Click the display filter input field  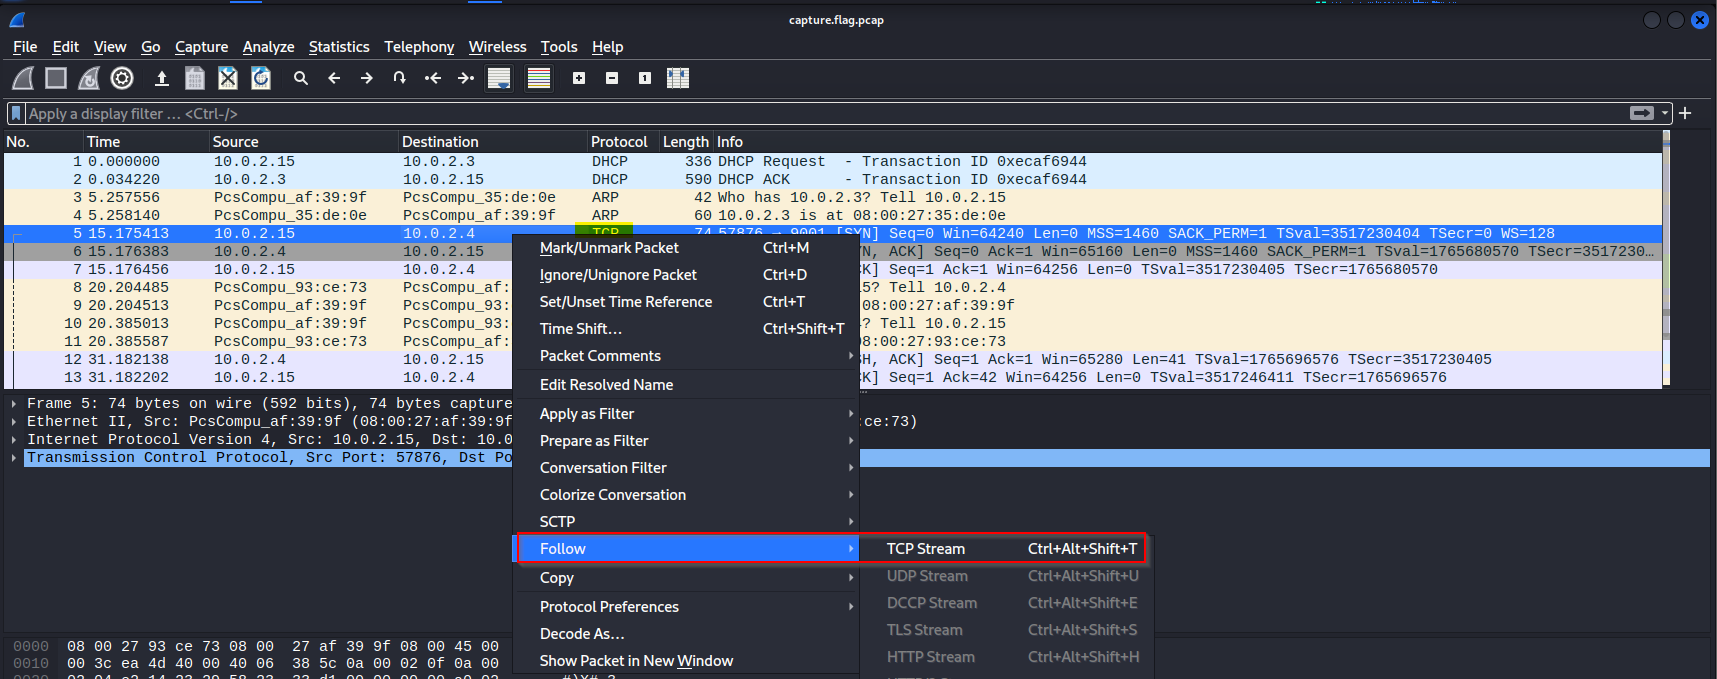[825, 113]
